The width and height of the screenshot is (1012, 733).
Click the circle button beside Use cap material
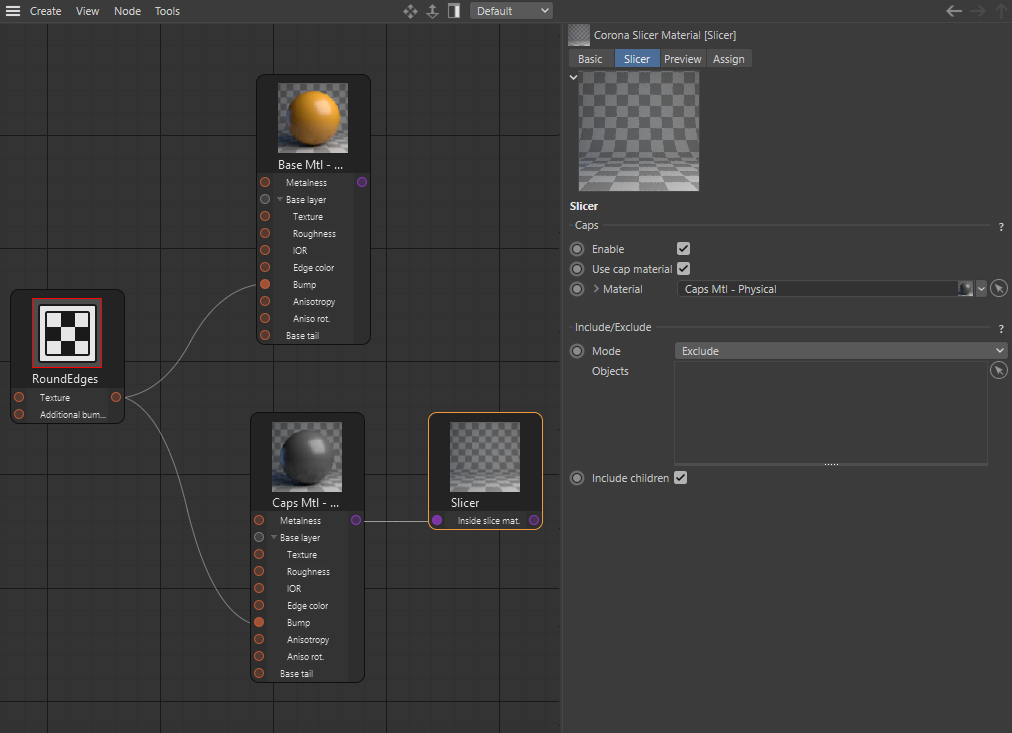(x=577, y=269)
